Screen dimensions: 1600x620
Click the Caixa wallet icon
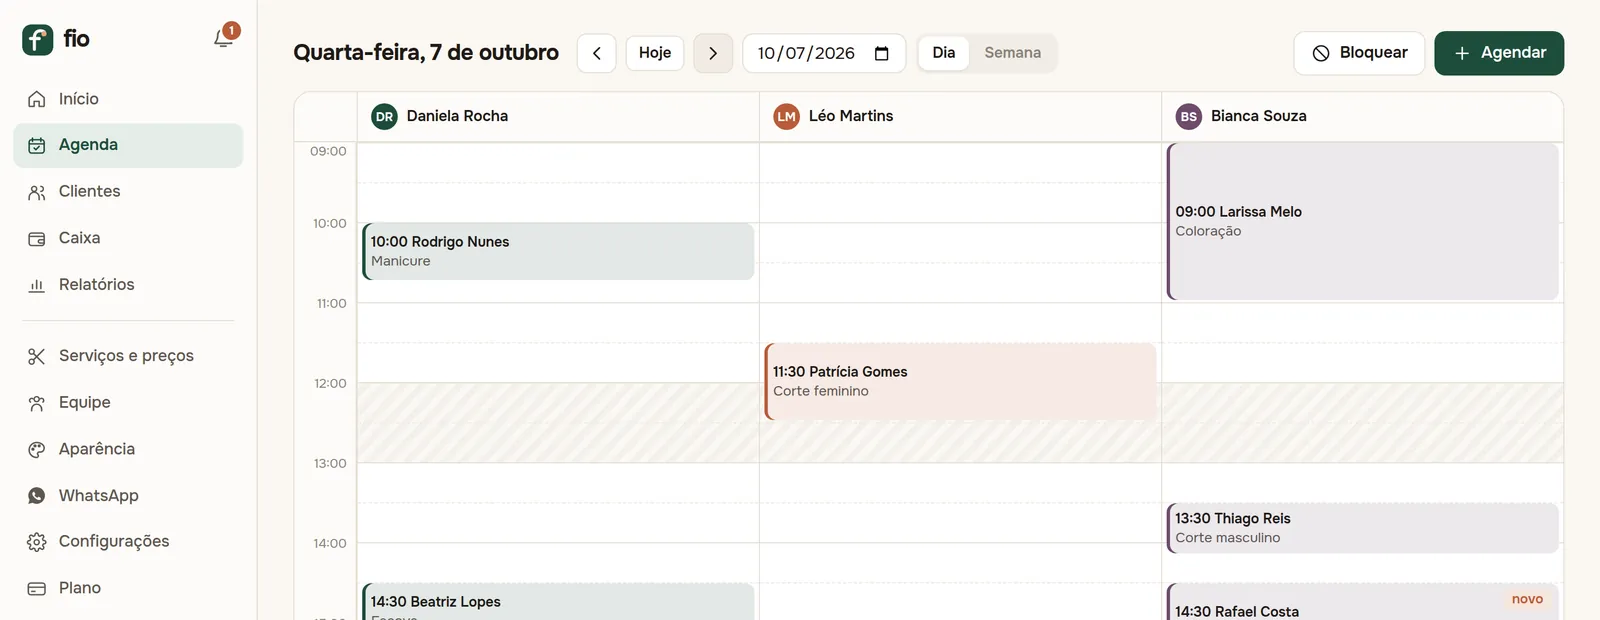click(37, 238)
